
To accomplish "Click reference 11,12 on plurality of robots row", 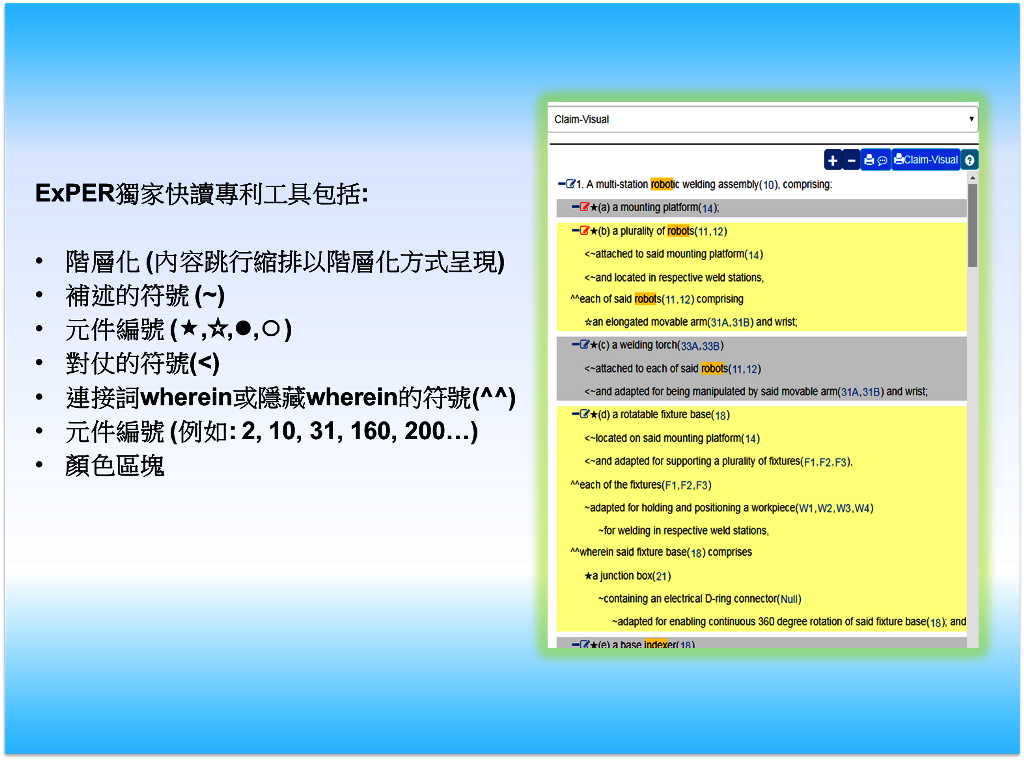I will [x=711, y=231].
